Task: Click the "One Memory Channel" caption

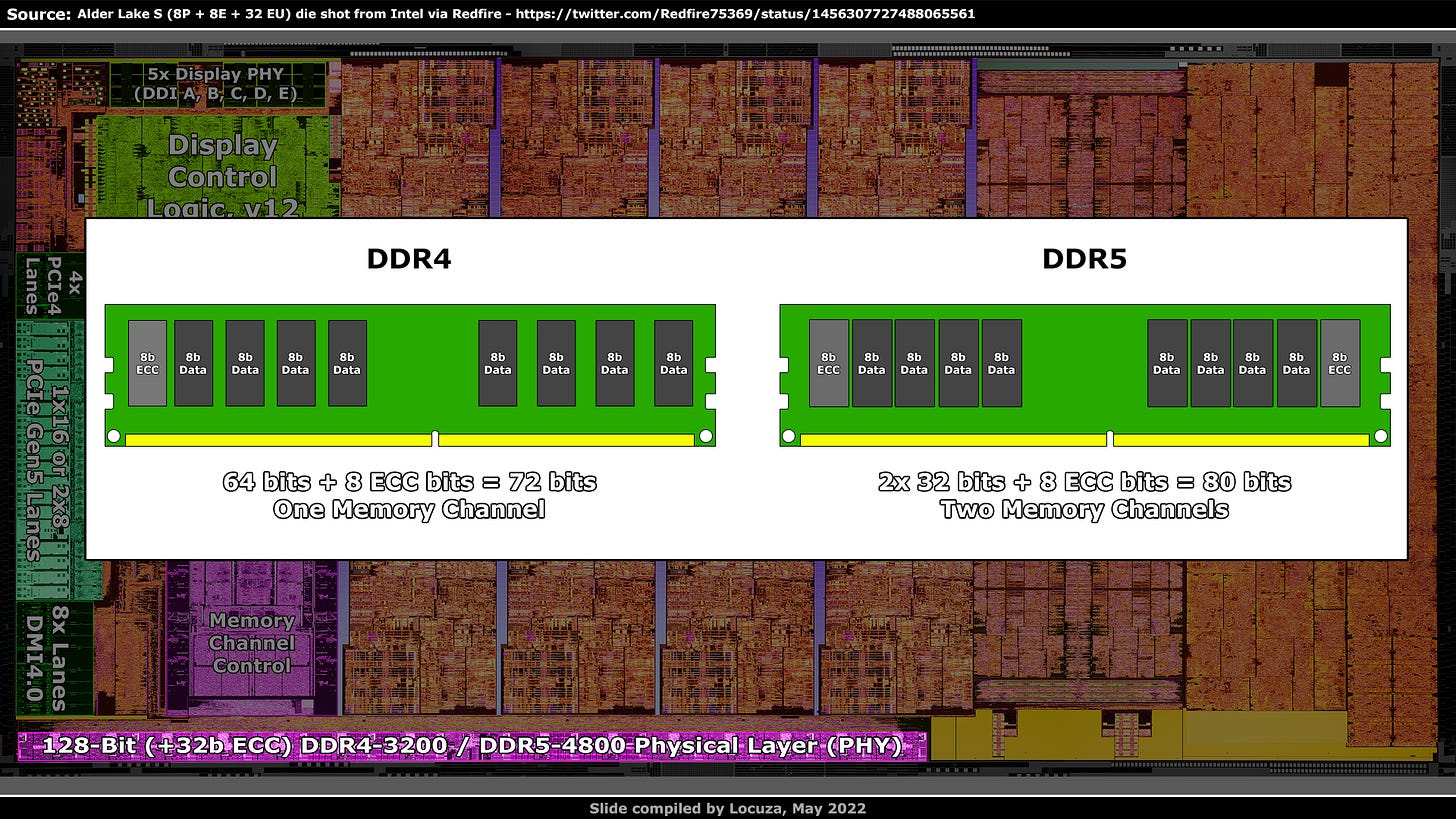Action: 409,509
